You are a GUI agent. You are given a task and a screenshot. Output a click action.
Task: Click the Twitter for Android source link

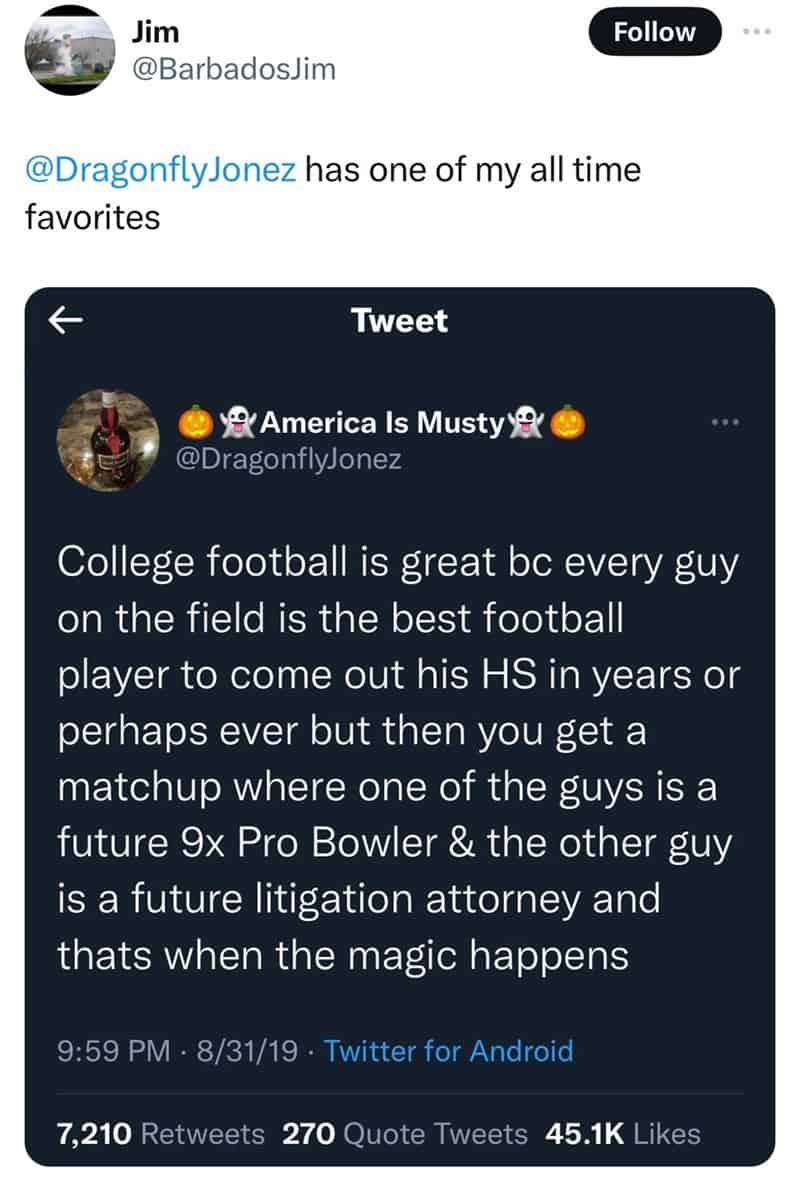pyautogui.click(x=449, y=1051)
